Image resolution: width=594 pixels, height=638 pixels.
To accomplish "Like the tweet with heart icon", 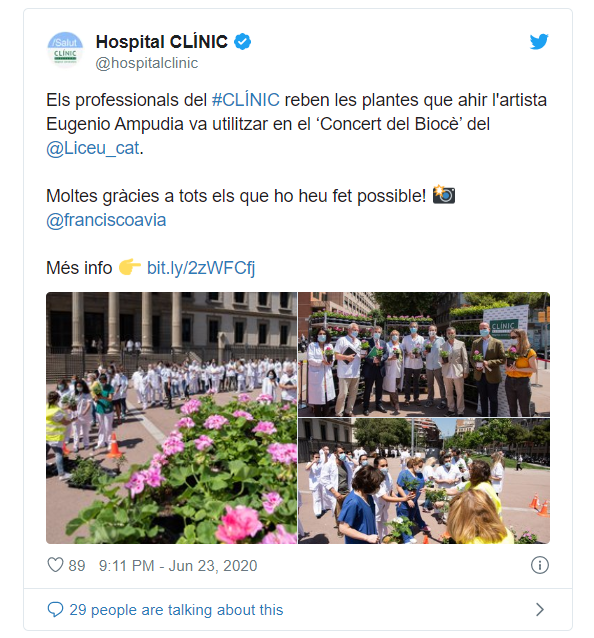I will coord(55,565).
